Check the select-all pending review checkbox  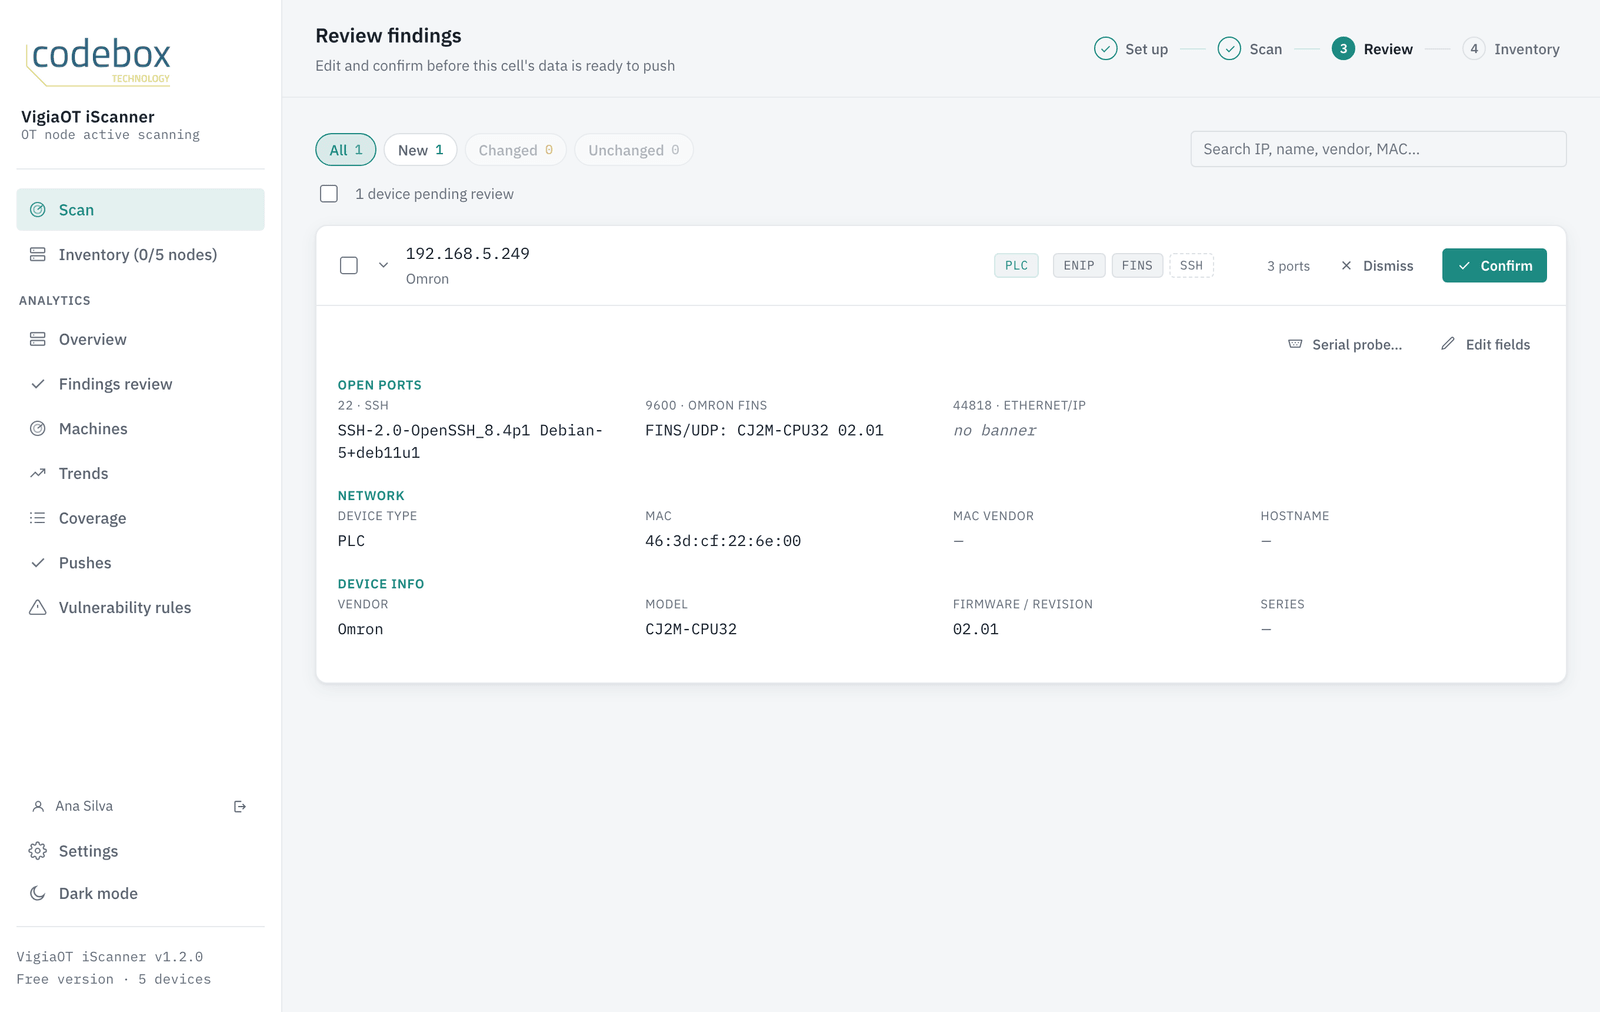pos(329,194)
